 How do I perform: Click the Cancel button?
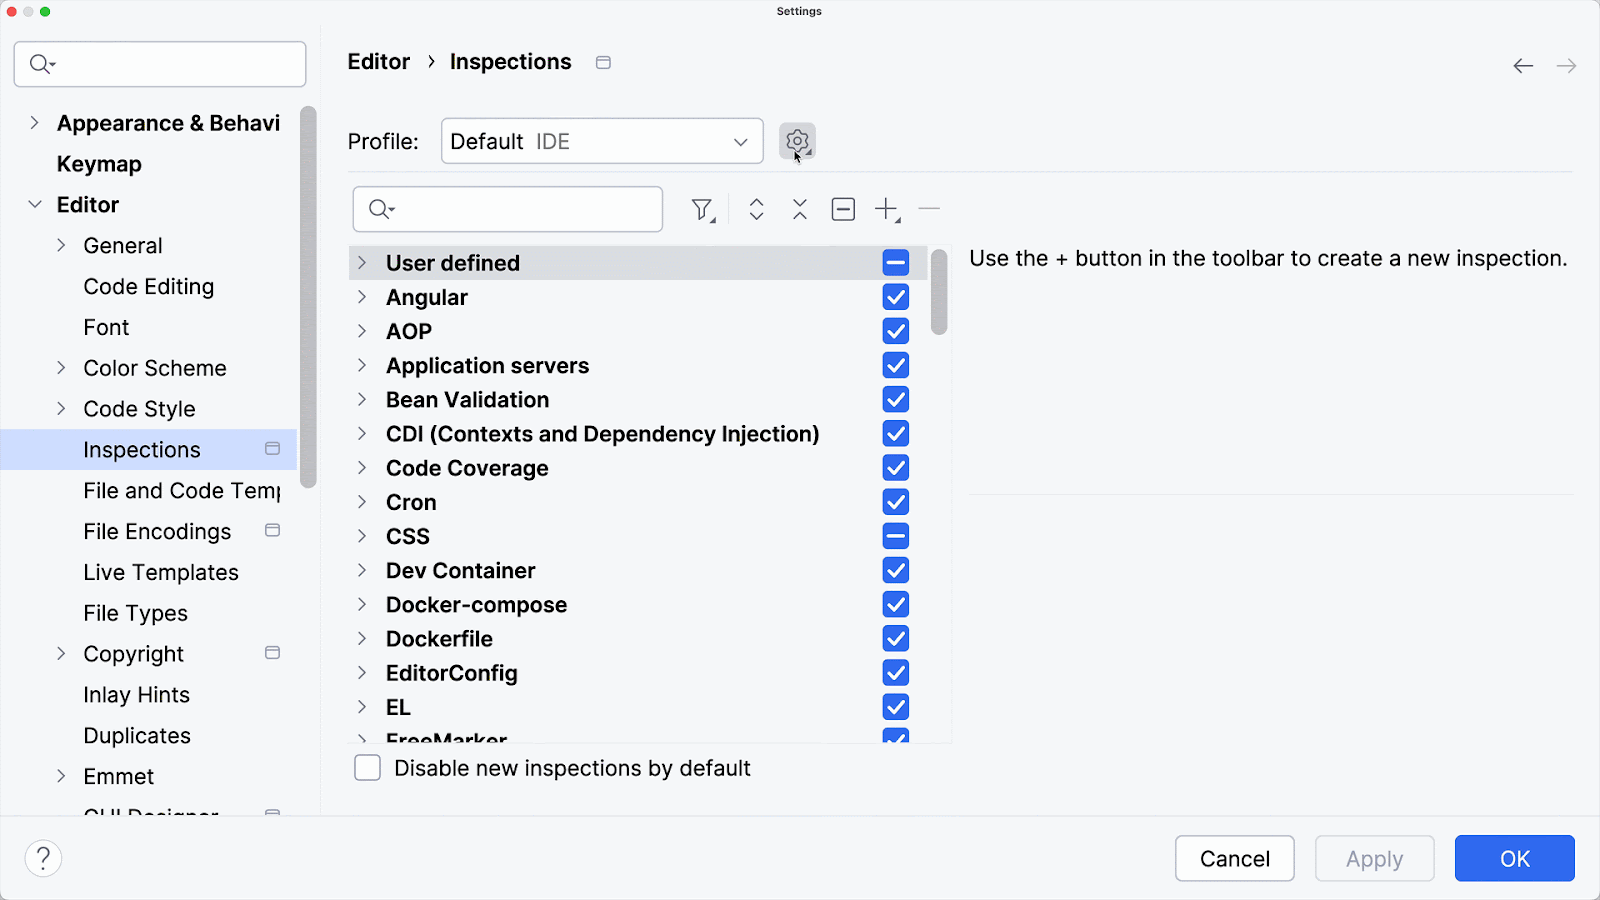tap(1234, 858)
